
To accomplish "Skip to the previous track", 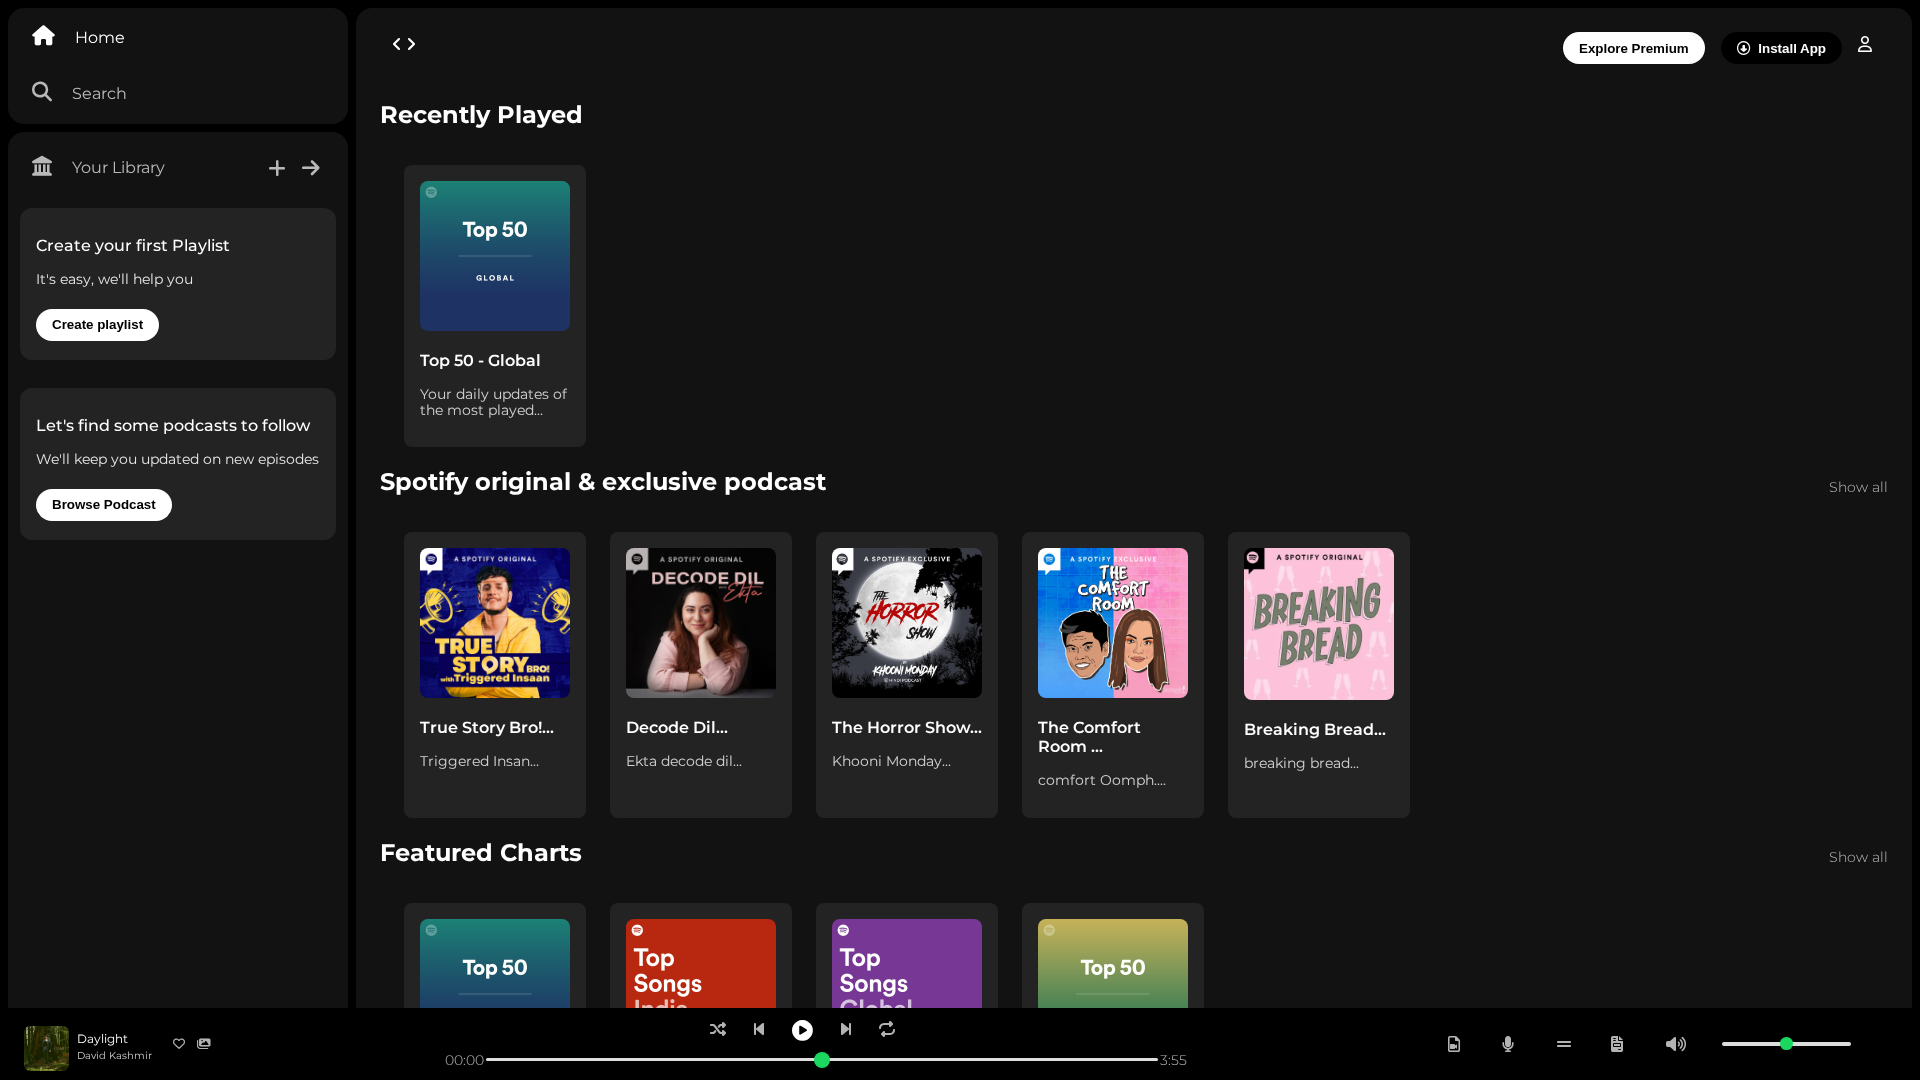I will pos(759,1029).
